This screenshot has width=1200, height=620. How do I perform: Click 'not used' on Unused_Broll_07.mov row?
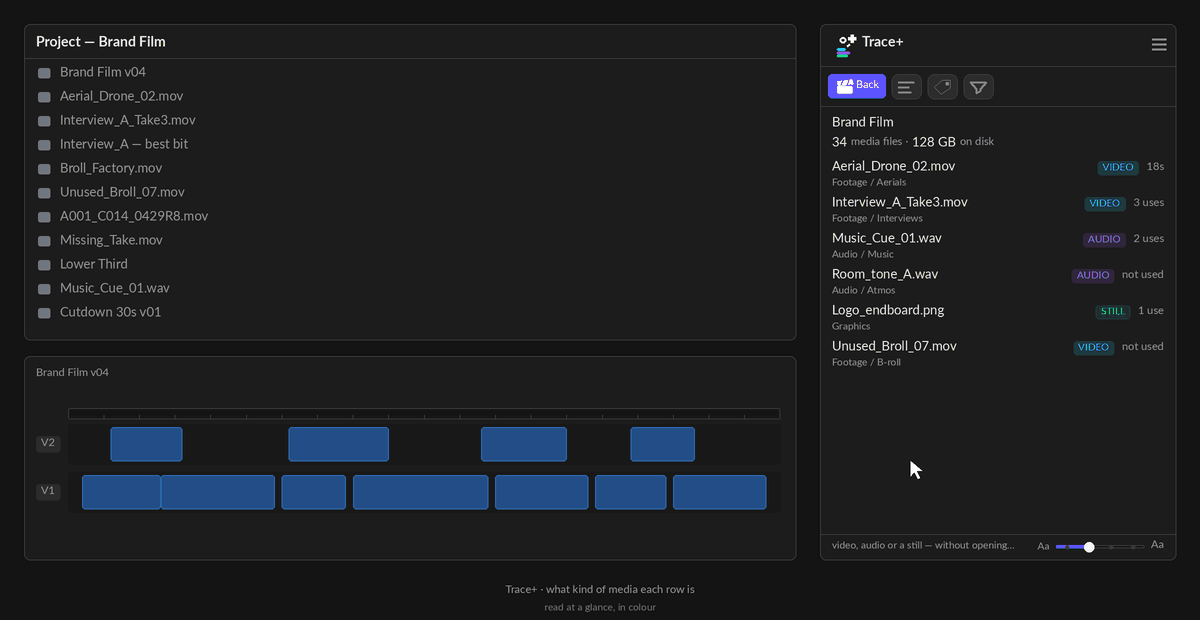coord(1143,347)
